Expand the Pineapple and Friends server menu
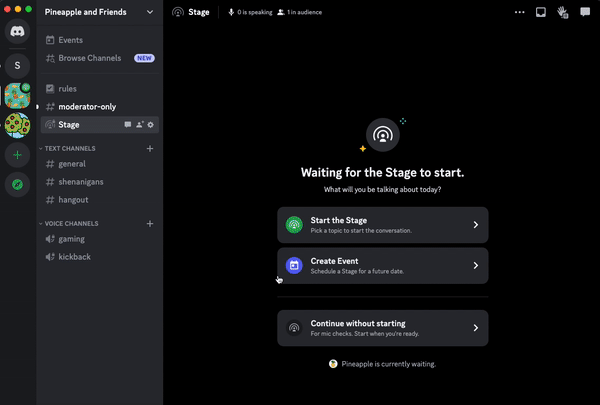 pyautogui.click(x=150, y=12)
